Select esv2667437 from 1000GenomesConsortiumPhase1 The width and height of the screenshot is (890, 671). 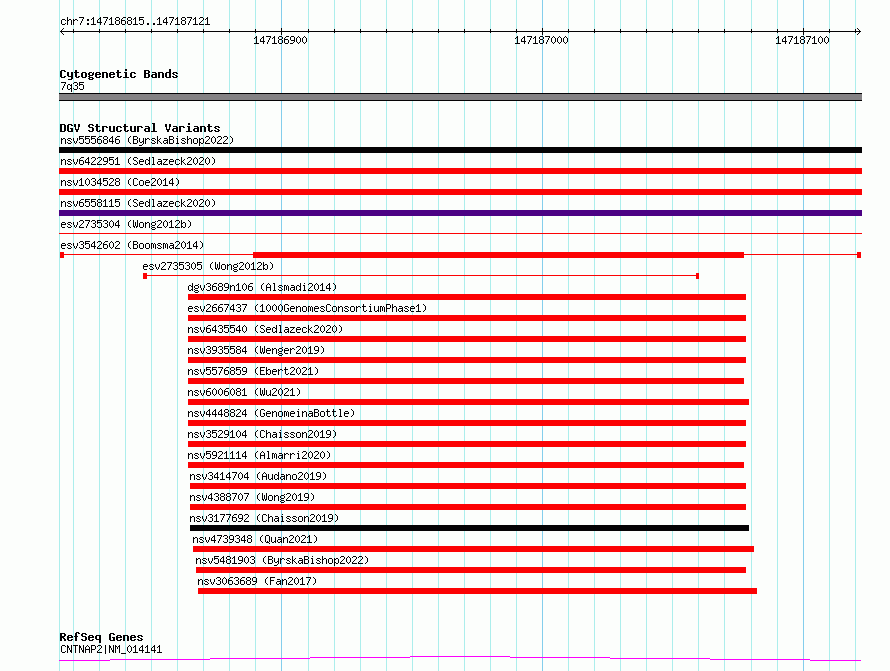[x=306, y=308]
